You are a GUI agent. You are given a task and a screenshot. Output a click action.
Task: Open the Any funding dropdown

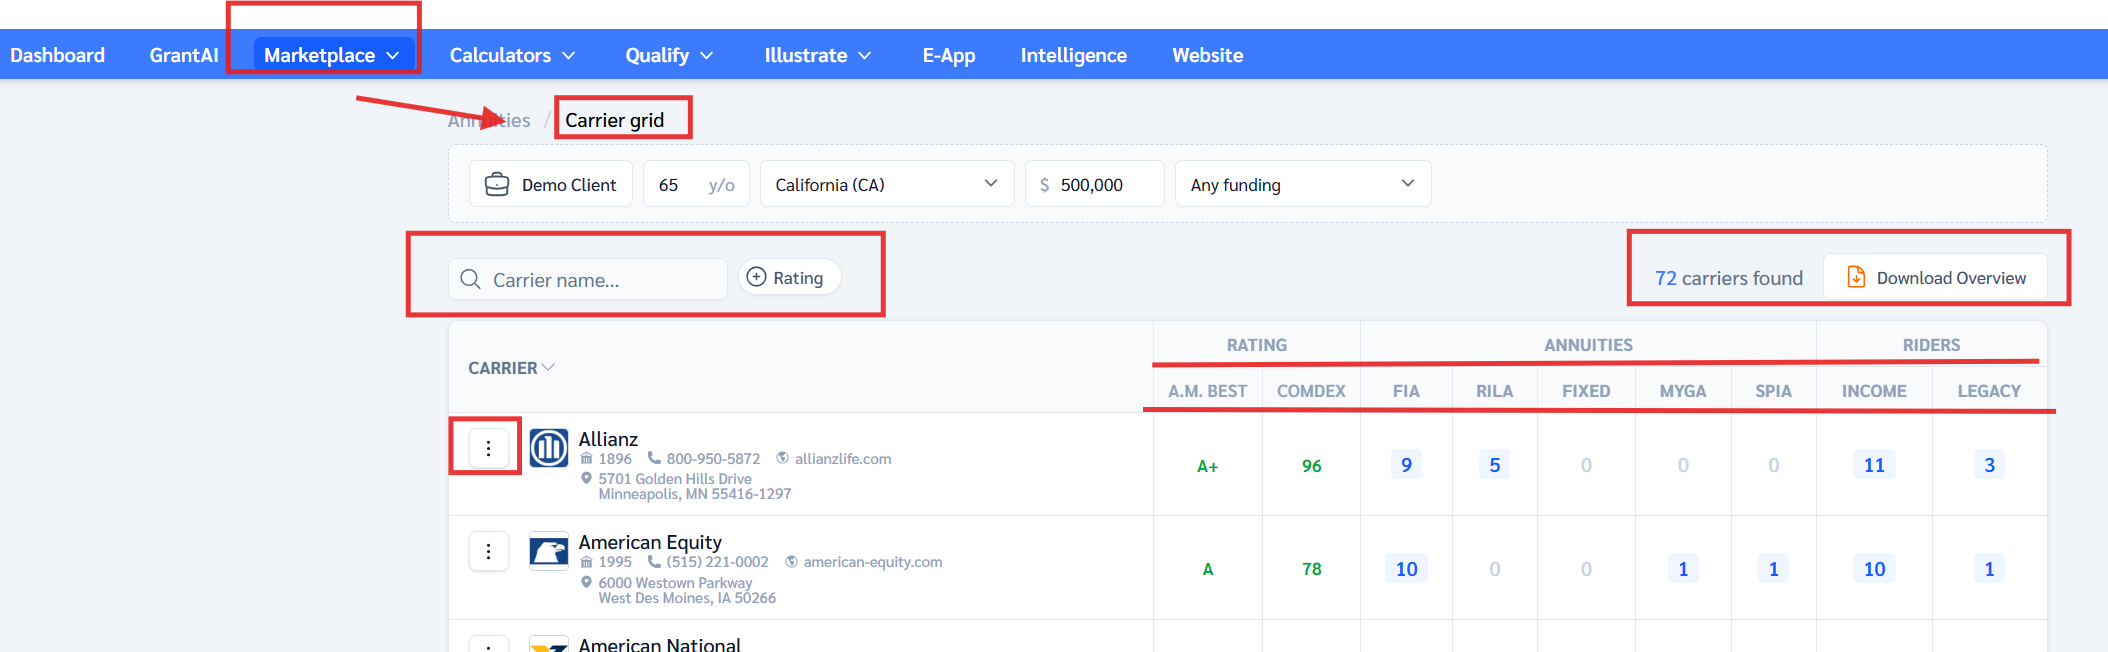coord(1303,184)
